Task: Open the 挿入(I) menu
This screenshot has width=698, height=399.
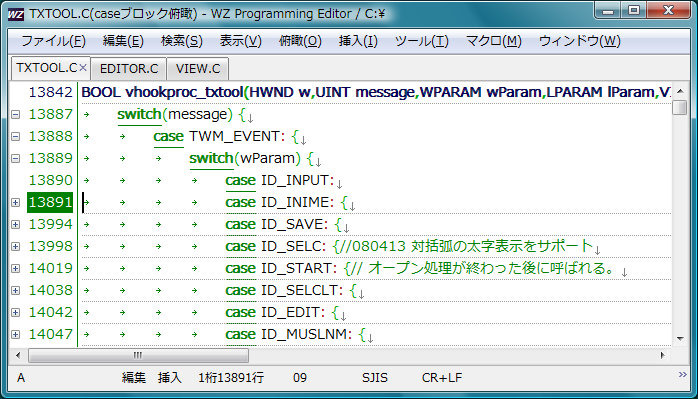Action: coord(358,41)
